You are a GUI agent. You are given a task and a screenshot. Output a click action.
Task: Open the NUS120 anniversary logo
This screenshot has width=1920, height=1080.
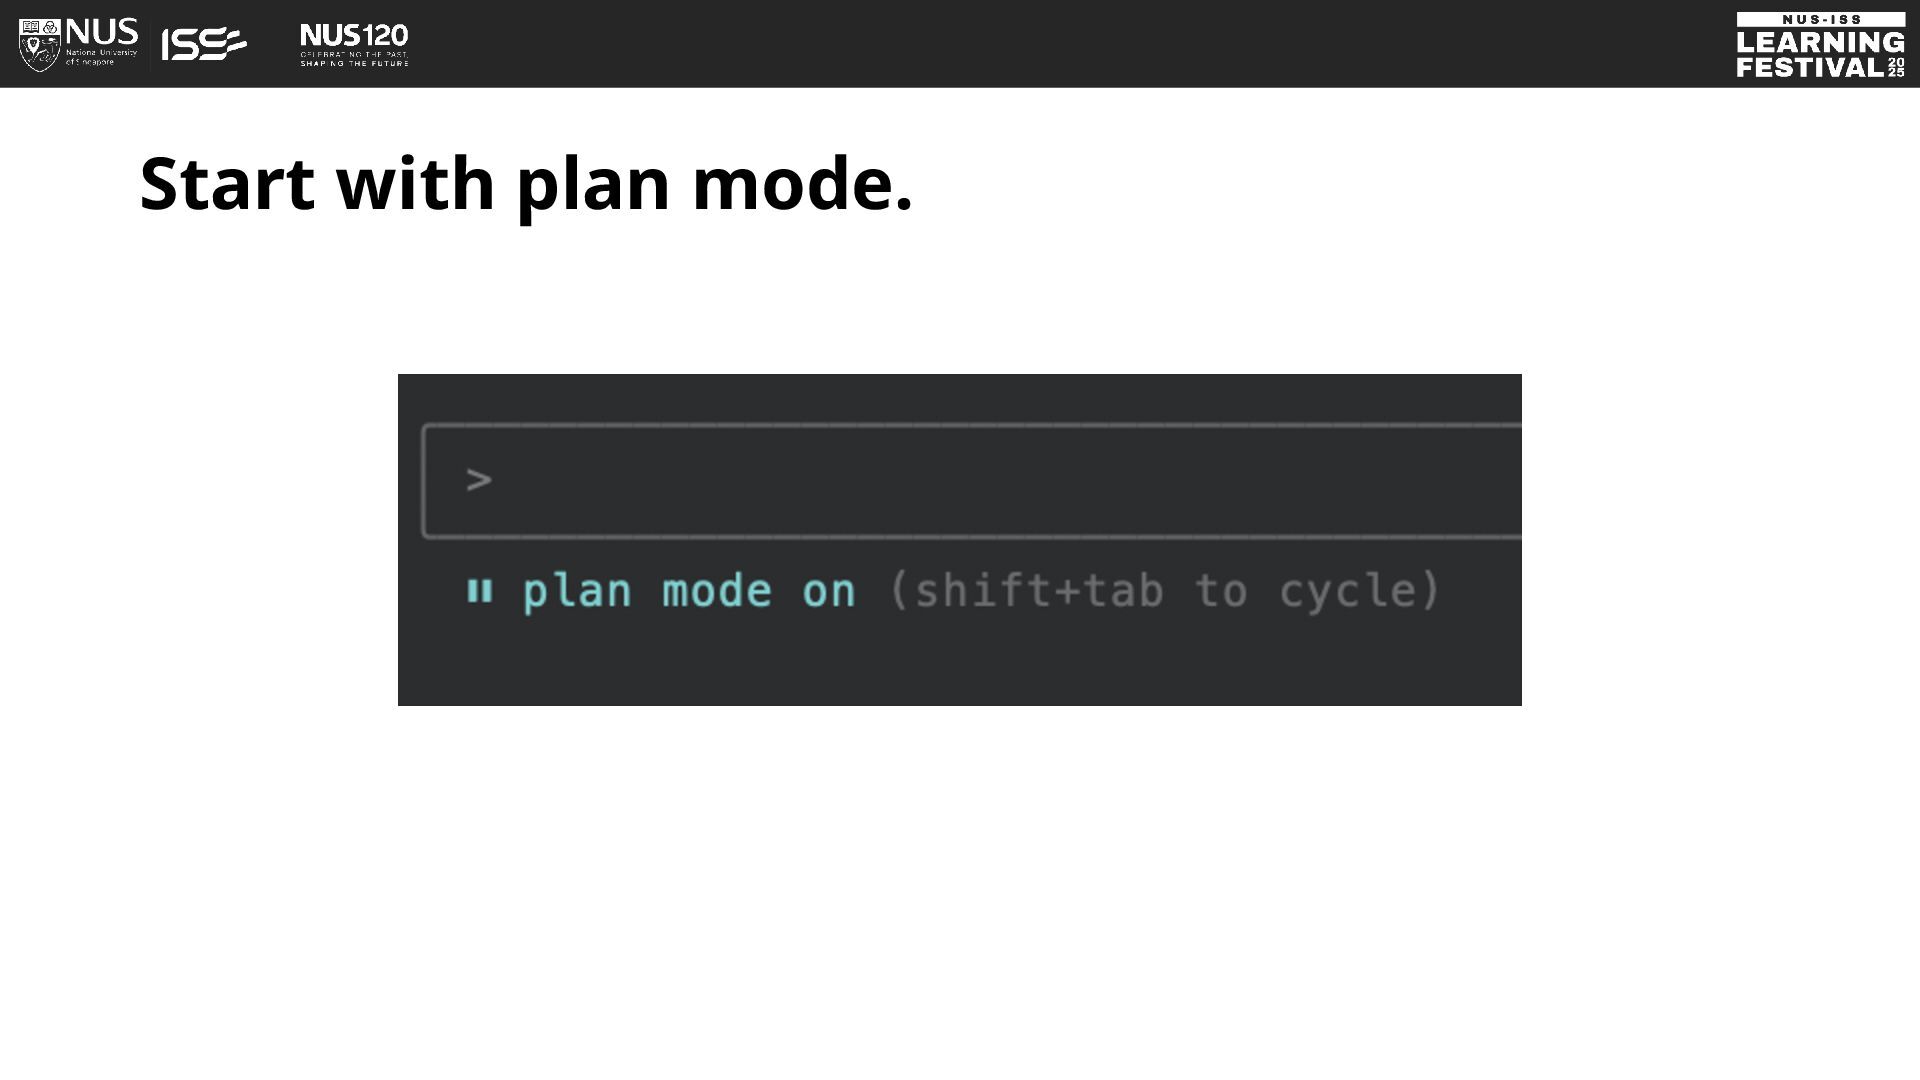point(354,45)
